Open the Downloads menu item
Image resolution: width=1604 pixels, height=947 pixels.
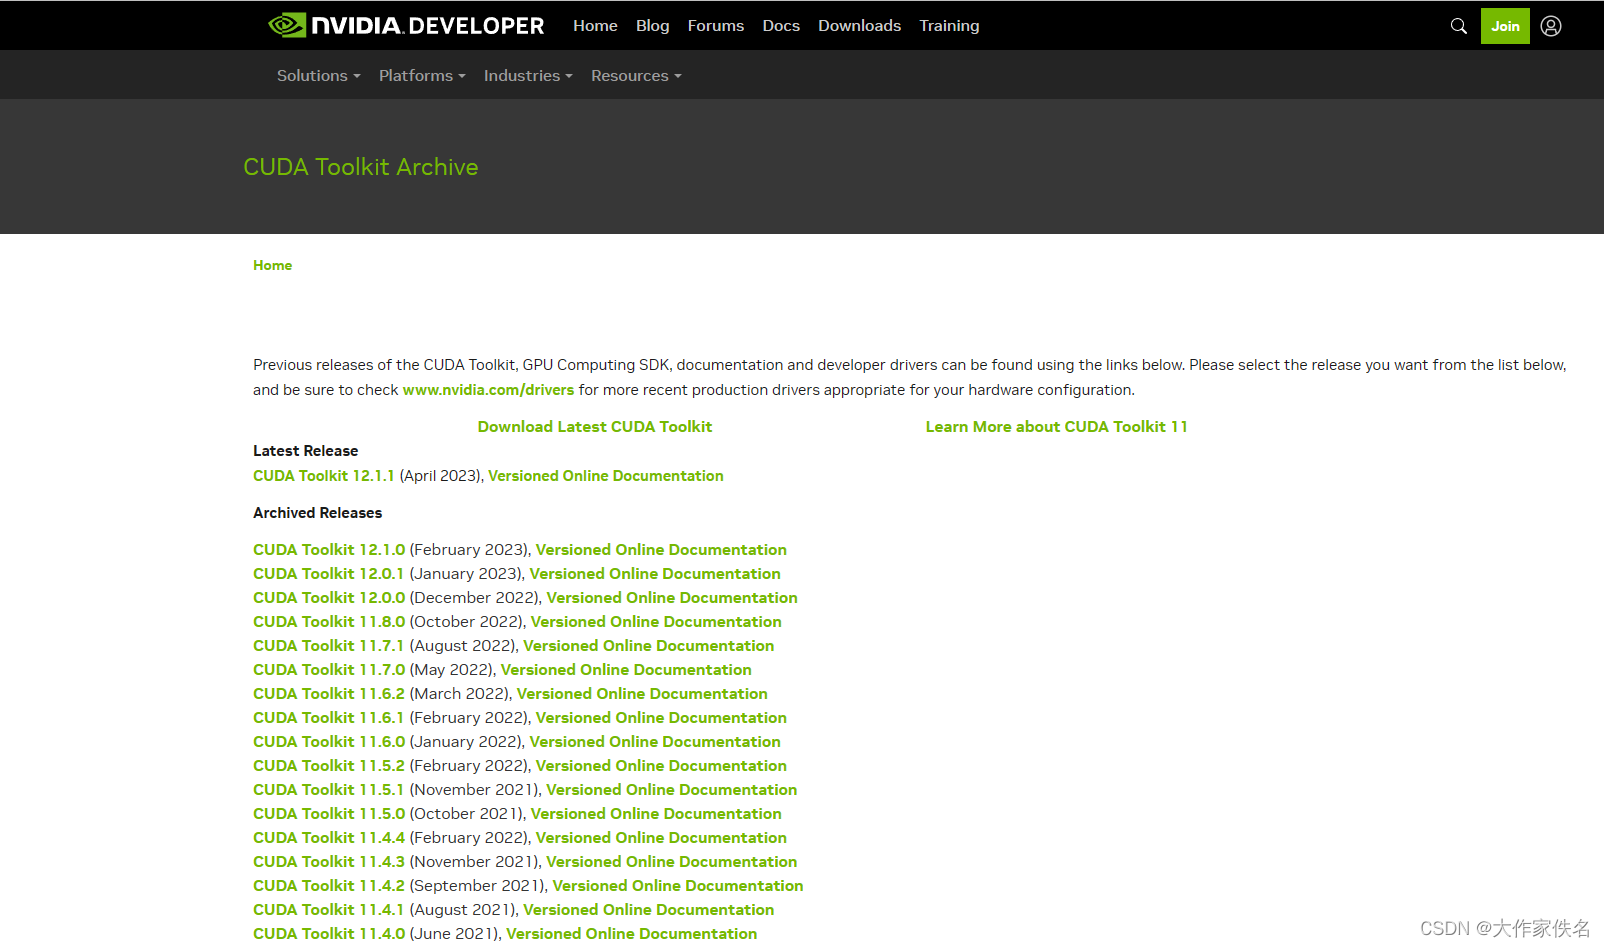859,25
